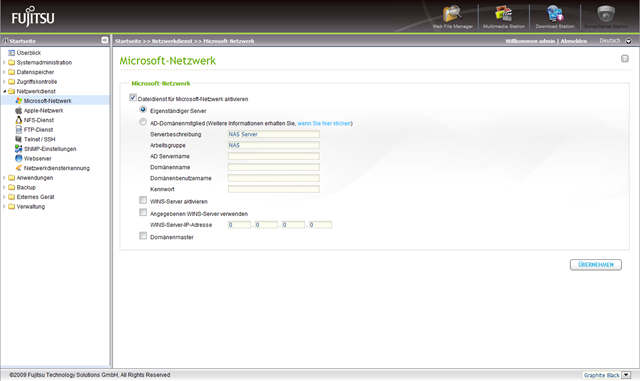Image resolution: width=640 pixels, height=381 pixels.
Task: Expand the Datenspeicher tree node arrow
Action: click(4, 72)
